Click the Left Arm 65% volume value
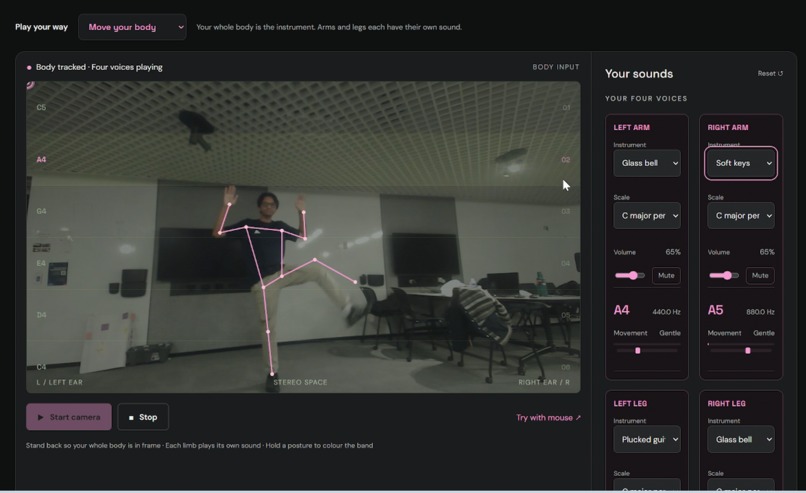This screenshot has width=806, height=493. tap(673, 252)
